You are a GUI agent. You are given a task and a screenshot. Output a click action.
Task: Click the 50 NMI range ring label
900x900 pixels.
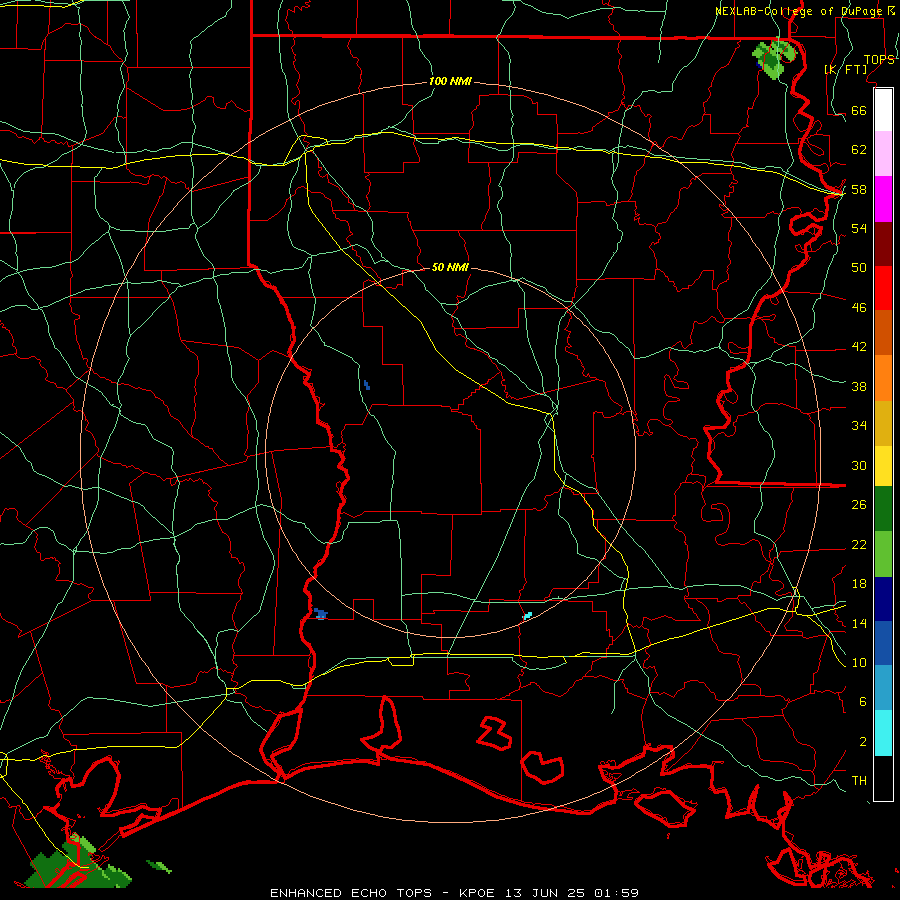(x=450, y=267)
